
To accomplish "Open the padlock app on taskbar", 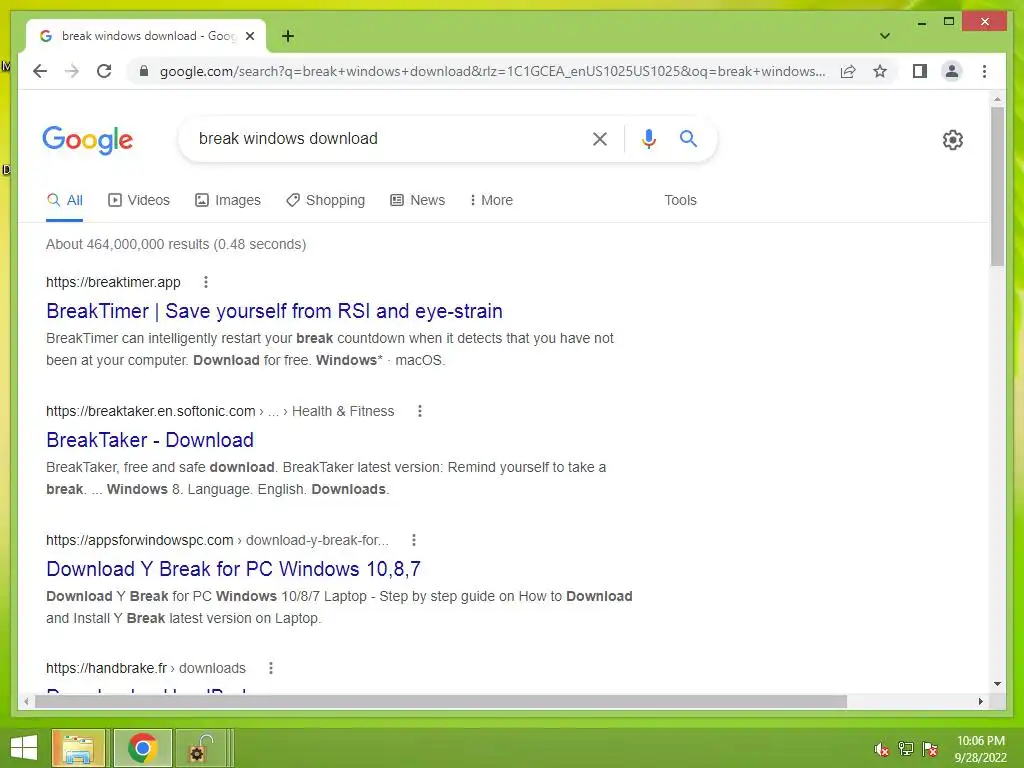I will click(x=203, y=748).
